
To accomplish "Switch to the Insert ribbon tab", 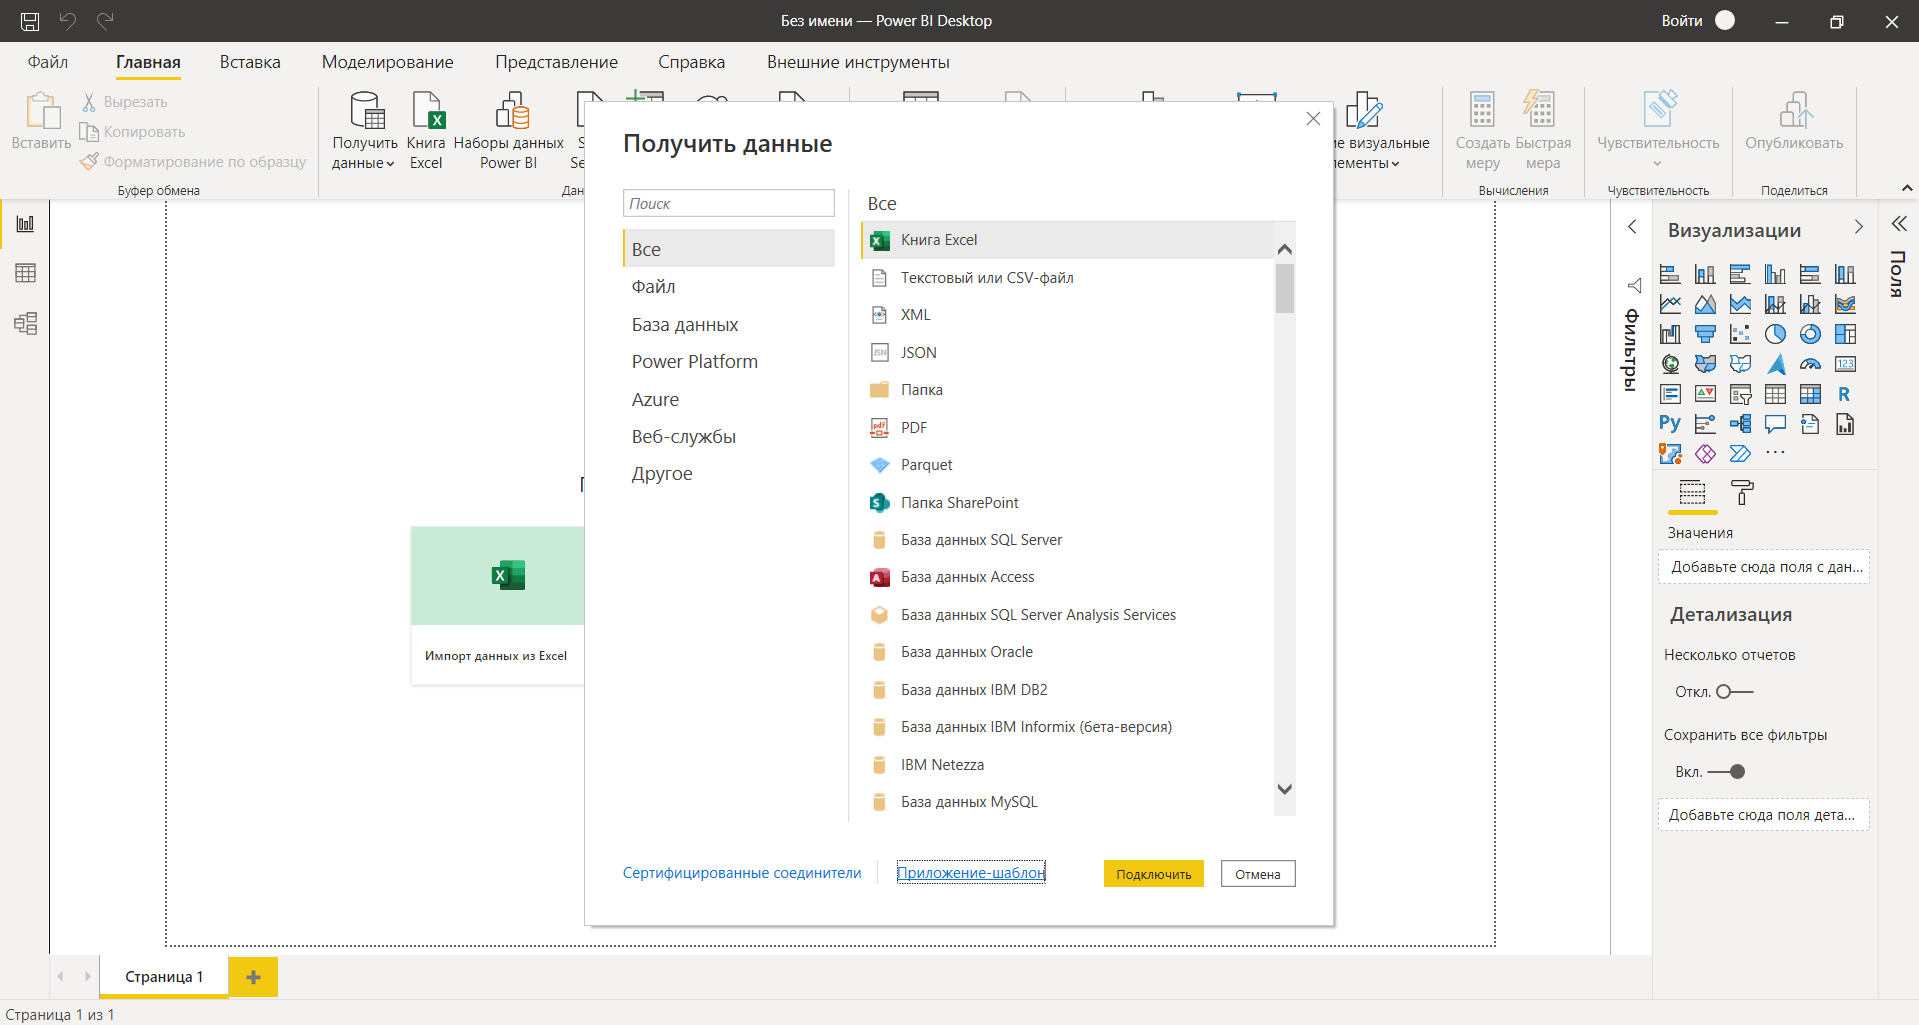I will point(250,62).
